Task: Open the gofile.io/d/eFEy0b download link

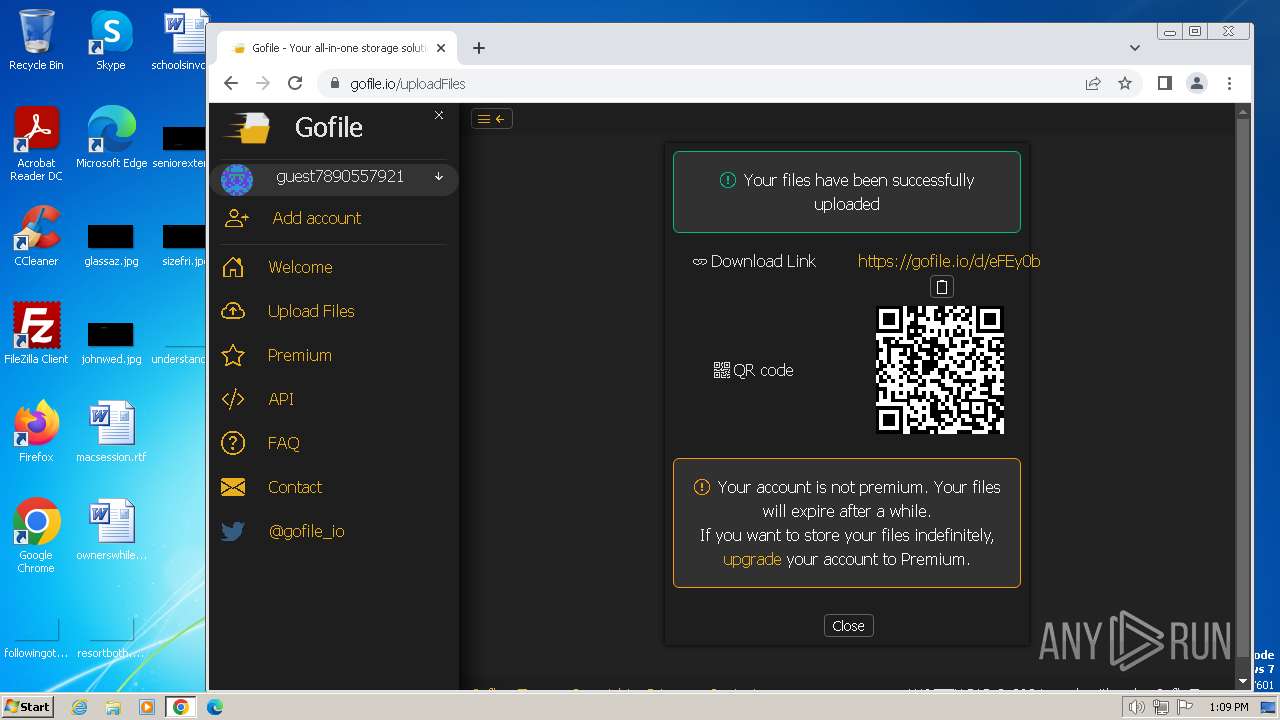Action: (949, 261)
